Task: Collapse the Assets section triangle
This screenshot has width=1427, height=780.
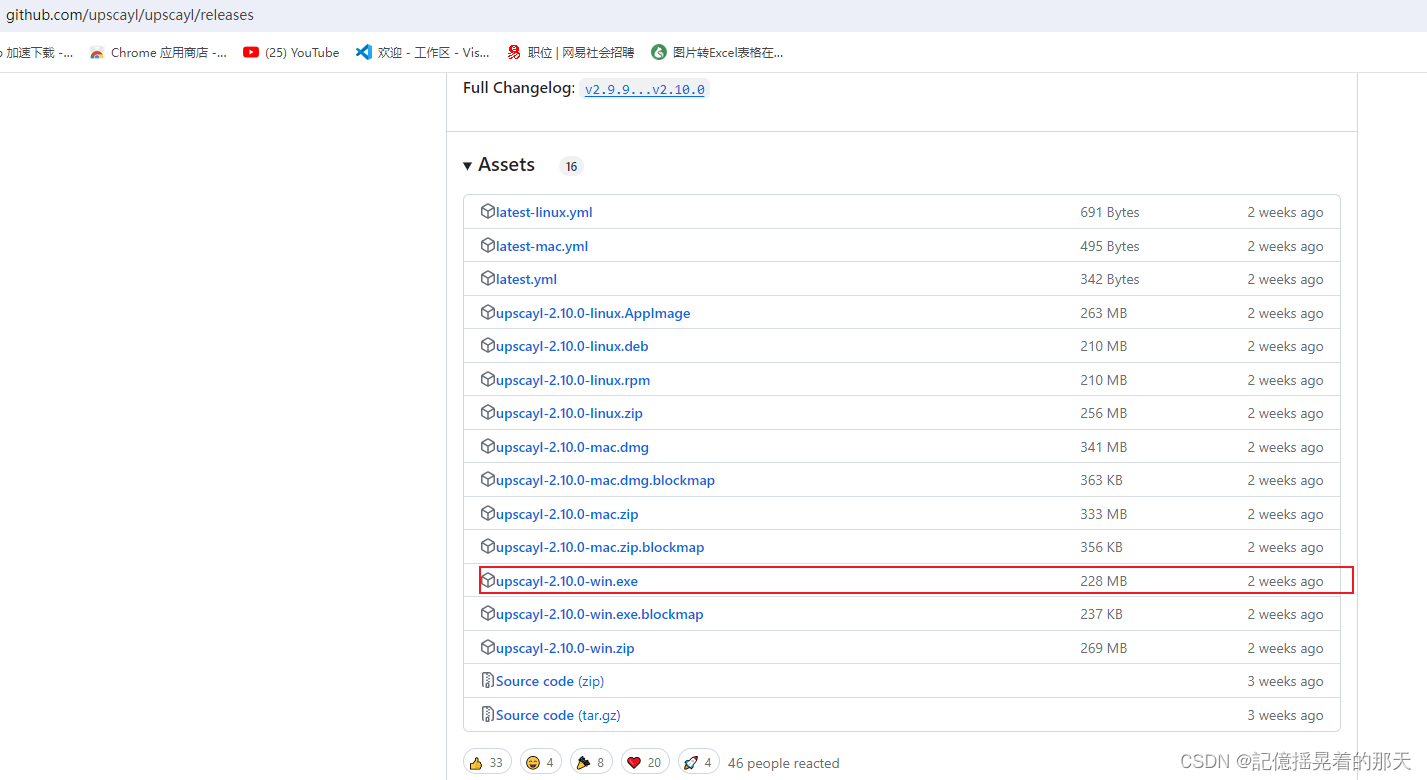Action: coord(467,166)
